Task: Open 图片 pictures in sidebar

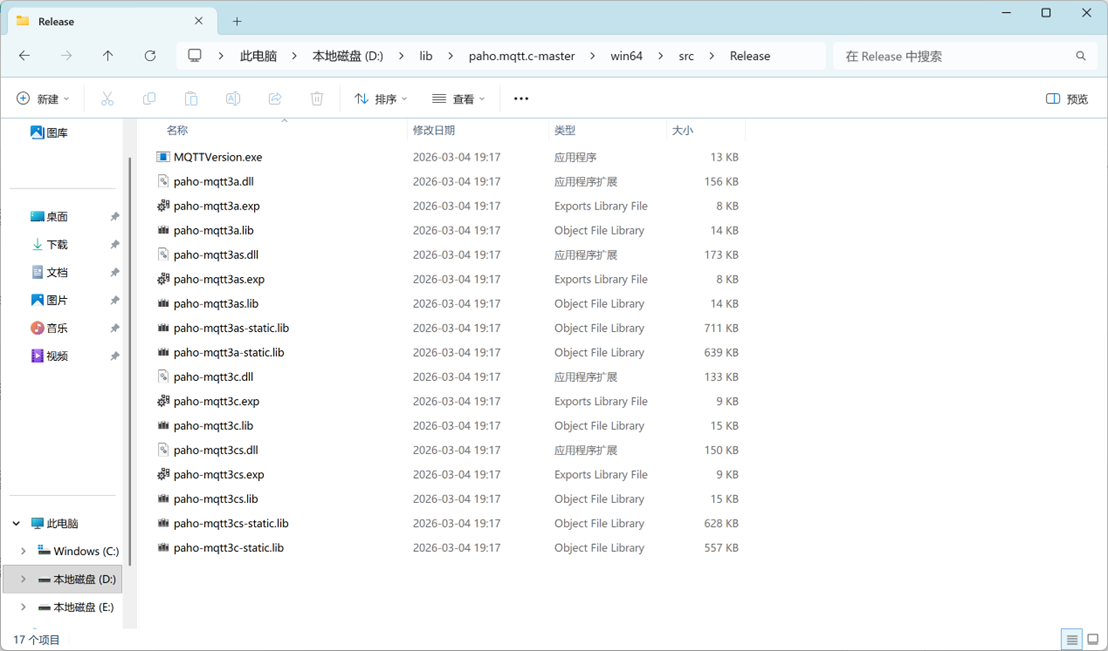Action: (x=49, y=300)
